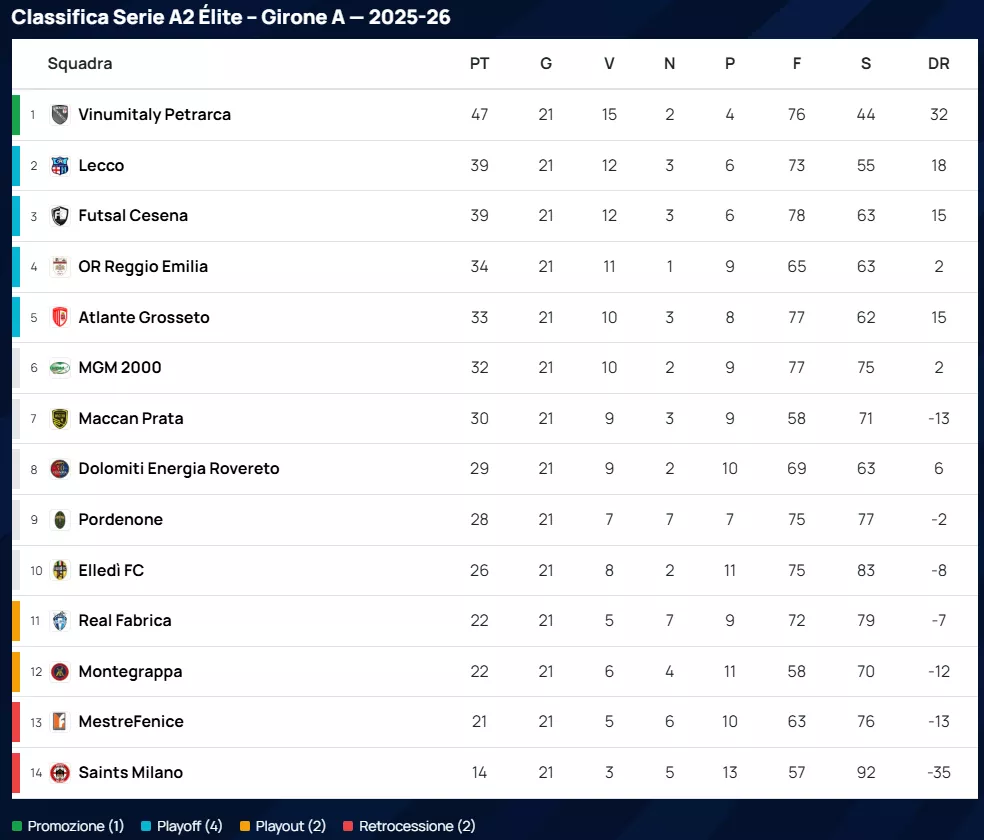The image size is (984, 840).
Task: Click the Vinumitaly Petrarca team crest
Action: click(x=60, y=114)
